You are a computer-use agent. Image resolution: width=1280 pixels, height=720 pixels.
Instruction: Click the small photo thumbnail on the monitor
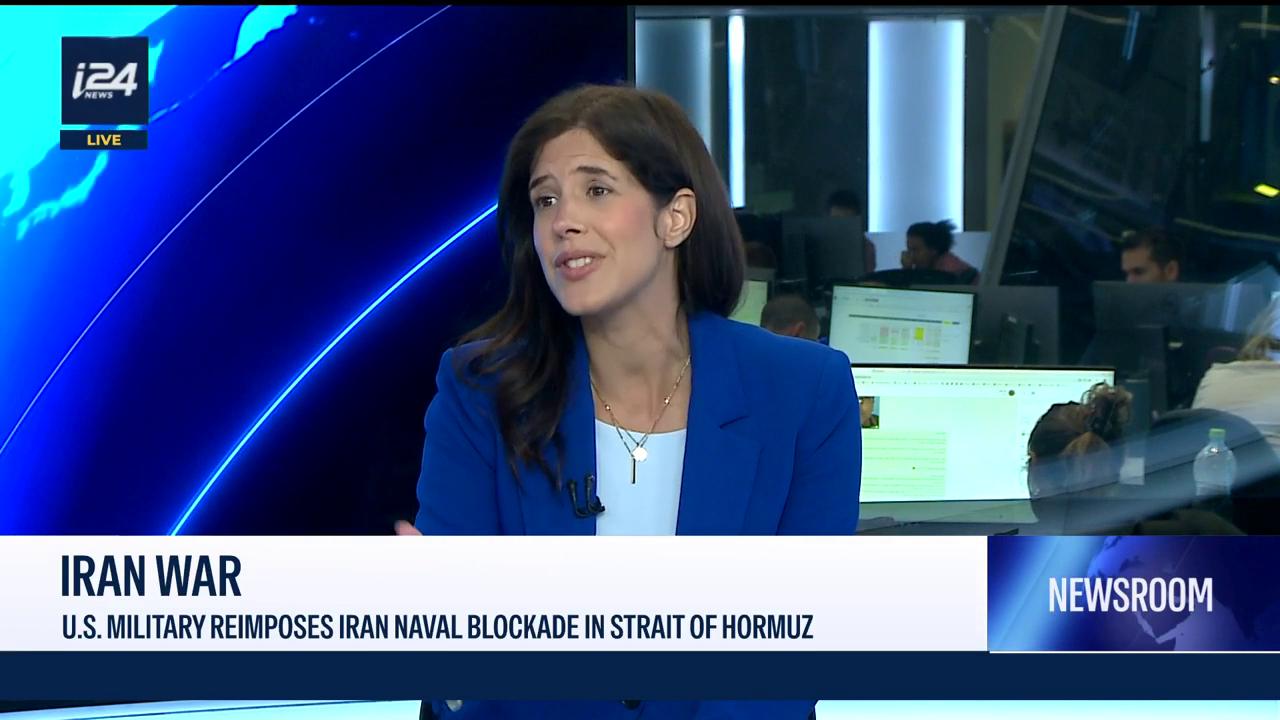[x=869, y=411]
